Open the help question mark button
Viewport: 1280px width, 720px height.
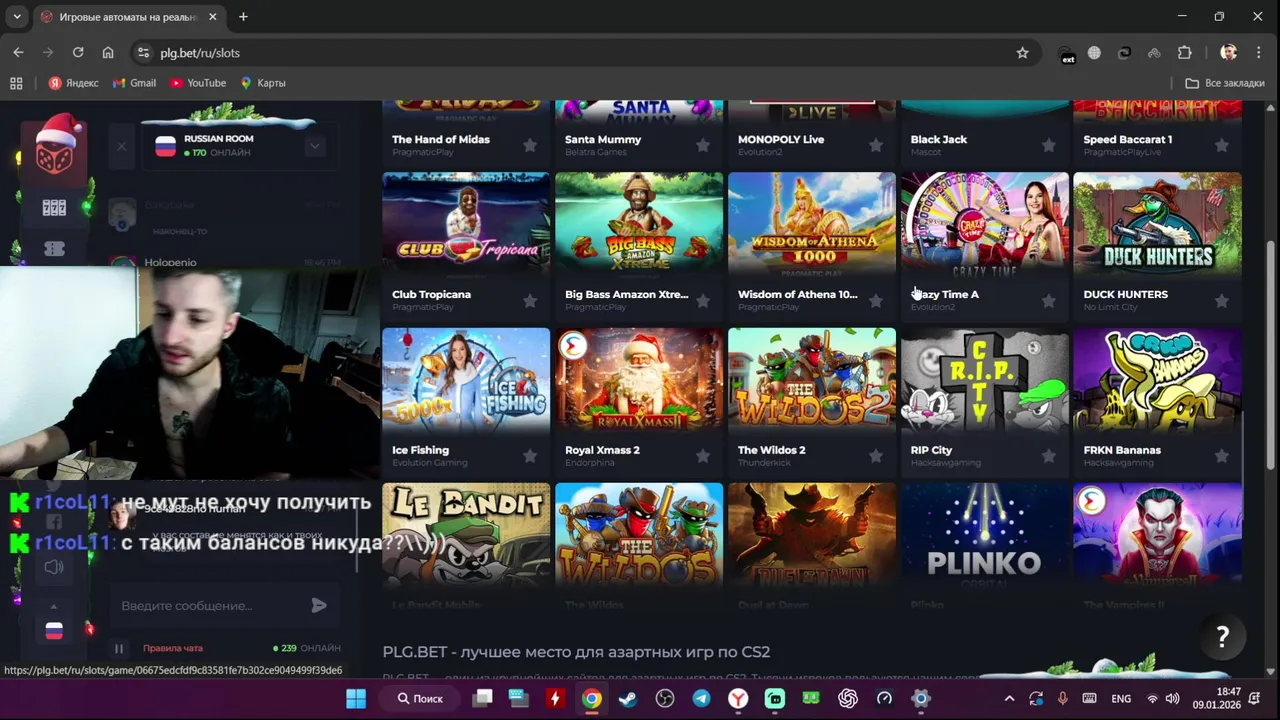(1222, 637)
